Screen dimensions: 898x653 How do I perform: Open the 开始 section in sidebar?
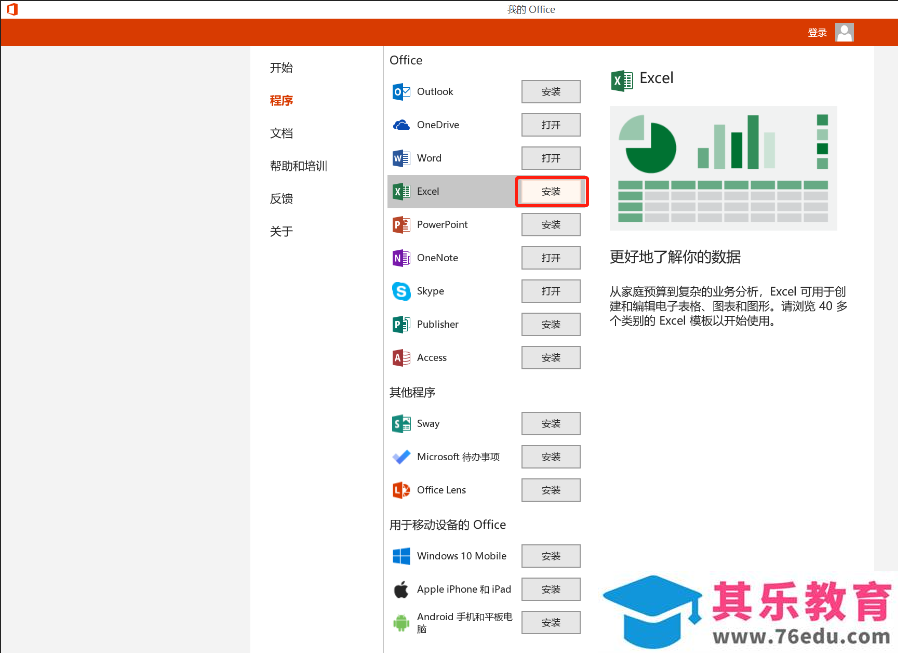click(x=281, y=68)
